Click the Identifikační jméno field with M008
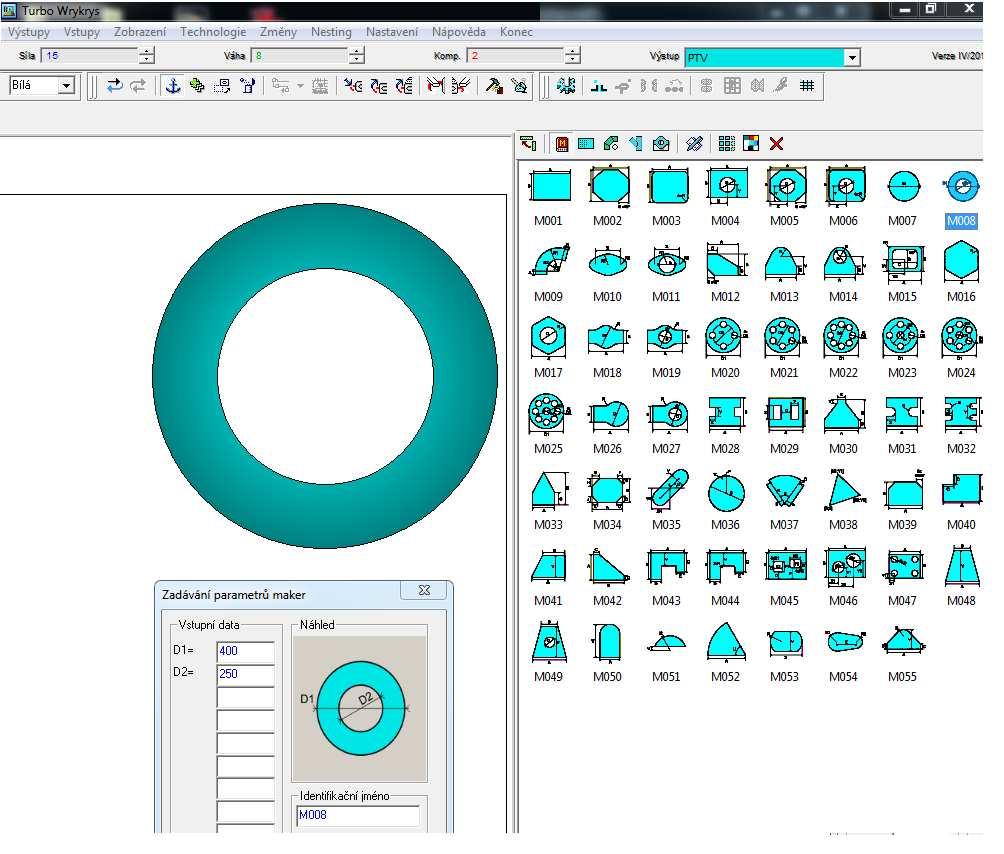The height and width of the screenshot is (854, 1004). pos(359,815)
